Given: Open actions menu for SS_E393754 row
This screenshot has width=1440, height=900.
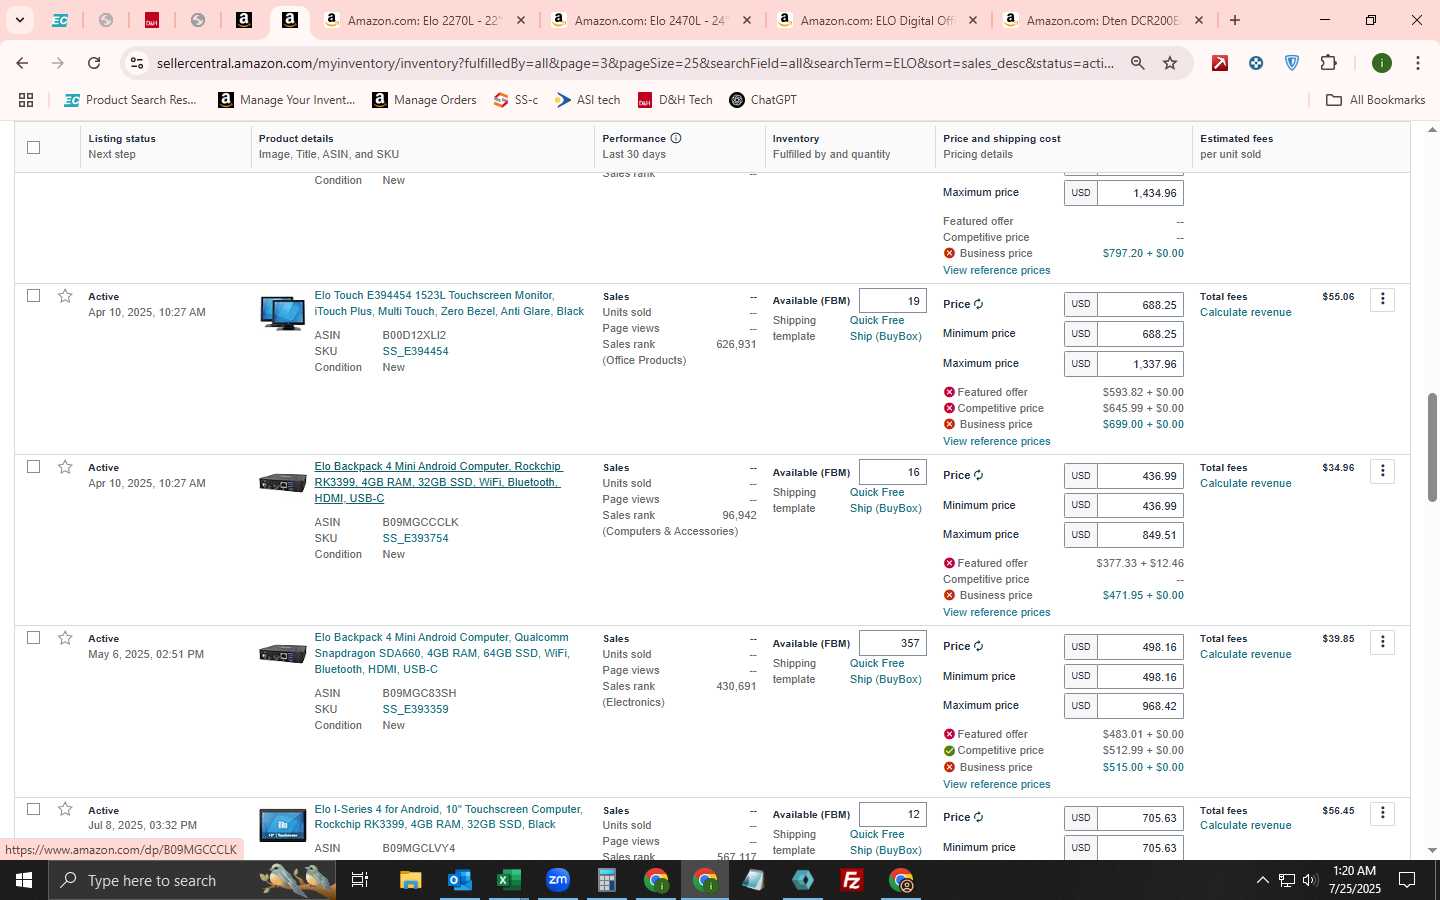Looking at the screenshot, I should 1382,470.
